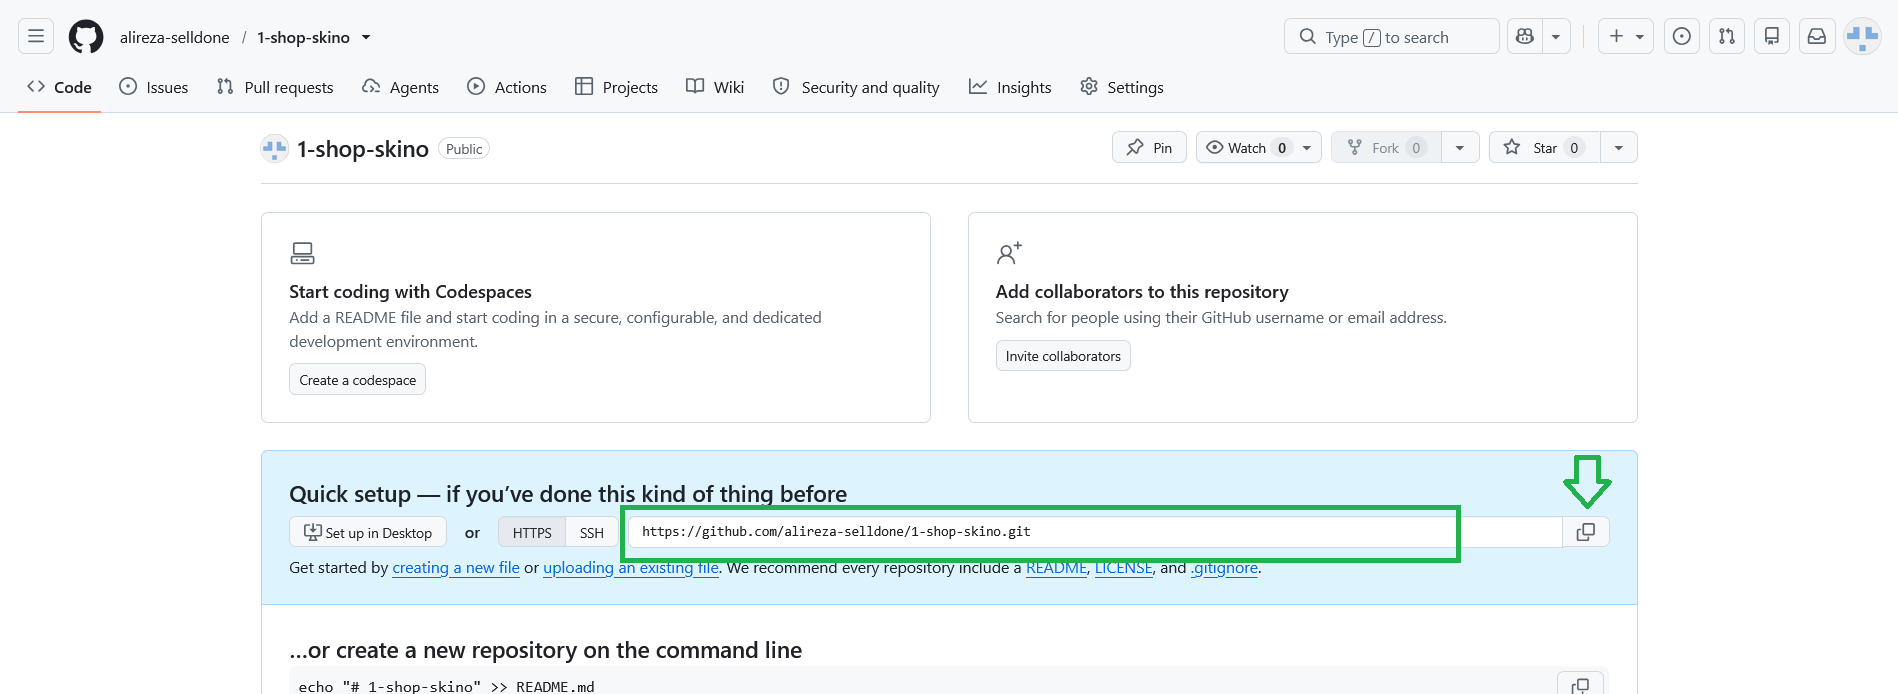Switch to the Issues tab
This screenshot has width=1898, height=694.
[154, 87]
